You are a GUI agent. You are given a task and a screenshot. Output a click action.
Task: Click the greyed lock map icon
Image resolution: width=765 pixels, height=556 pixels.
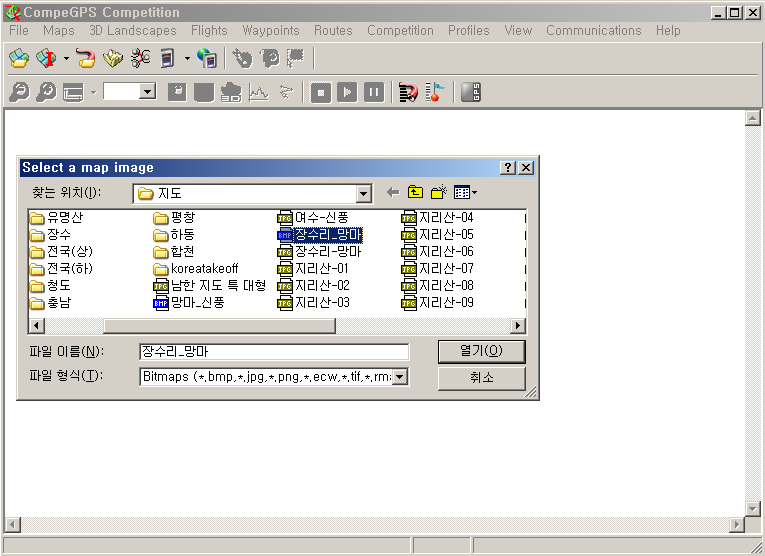coord(177,92)
